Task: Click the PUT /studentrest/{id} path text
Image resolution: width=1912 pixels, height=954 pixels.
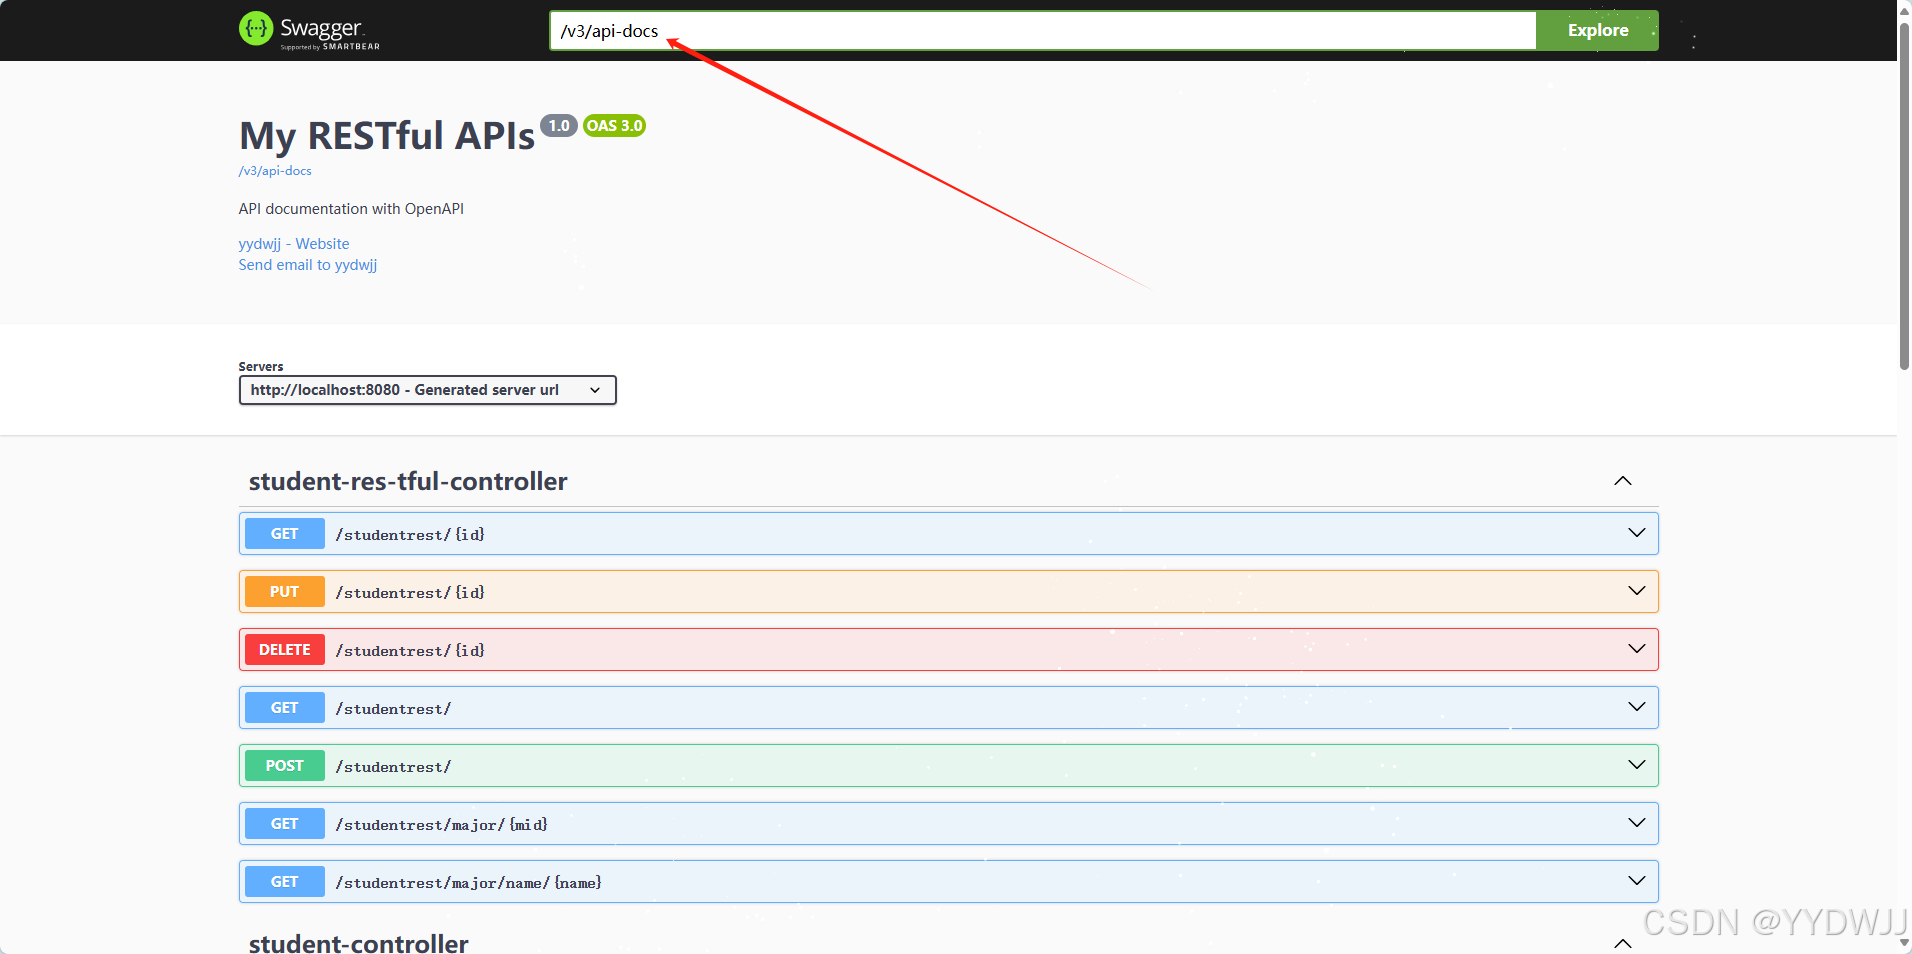Action: pyautogui.click(x=410, y=593)
